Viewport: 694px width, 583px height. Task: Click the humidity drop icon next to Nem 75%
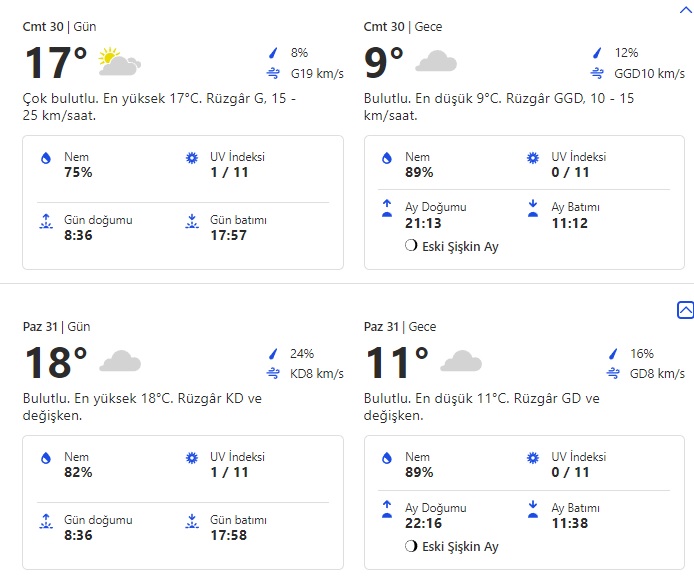tap(45, 158)
